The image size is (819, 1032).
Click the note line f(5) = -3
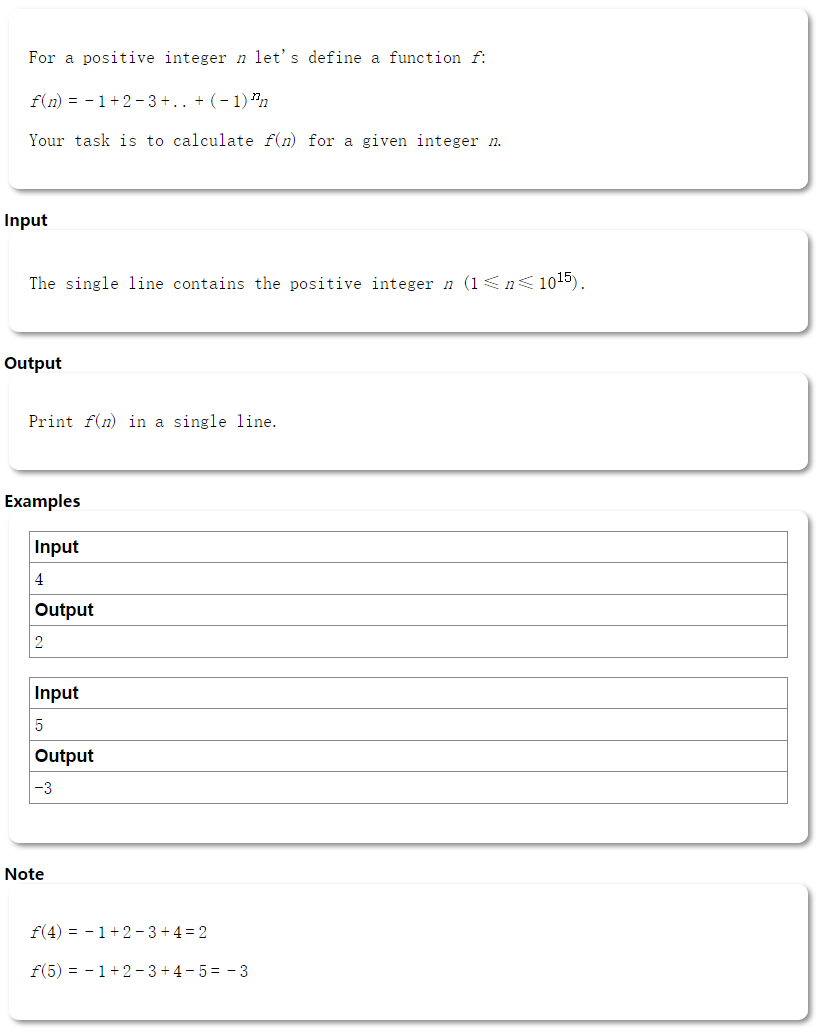(139, 971)
